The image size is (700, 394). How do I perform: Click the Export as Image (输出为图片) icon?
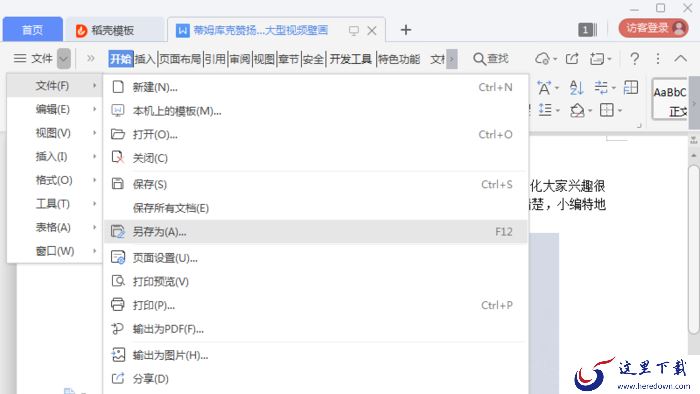pos(118,355)
